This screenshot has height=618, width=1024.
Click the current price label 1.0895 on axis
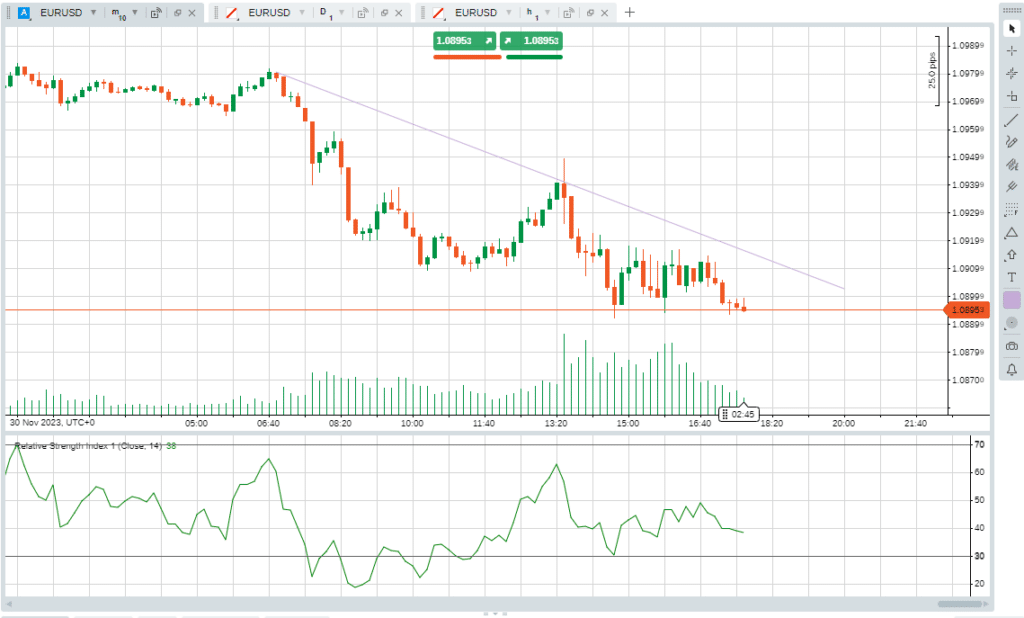pyautogui.click(x=967, y=310)
